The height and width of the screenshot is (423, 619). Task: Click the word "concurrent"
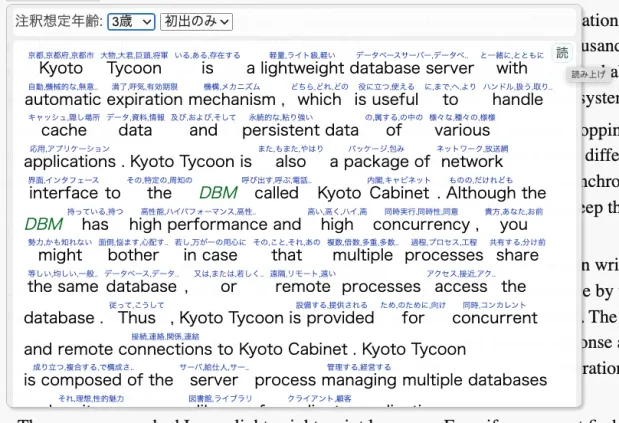(x=495, y=318)
